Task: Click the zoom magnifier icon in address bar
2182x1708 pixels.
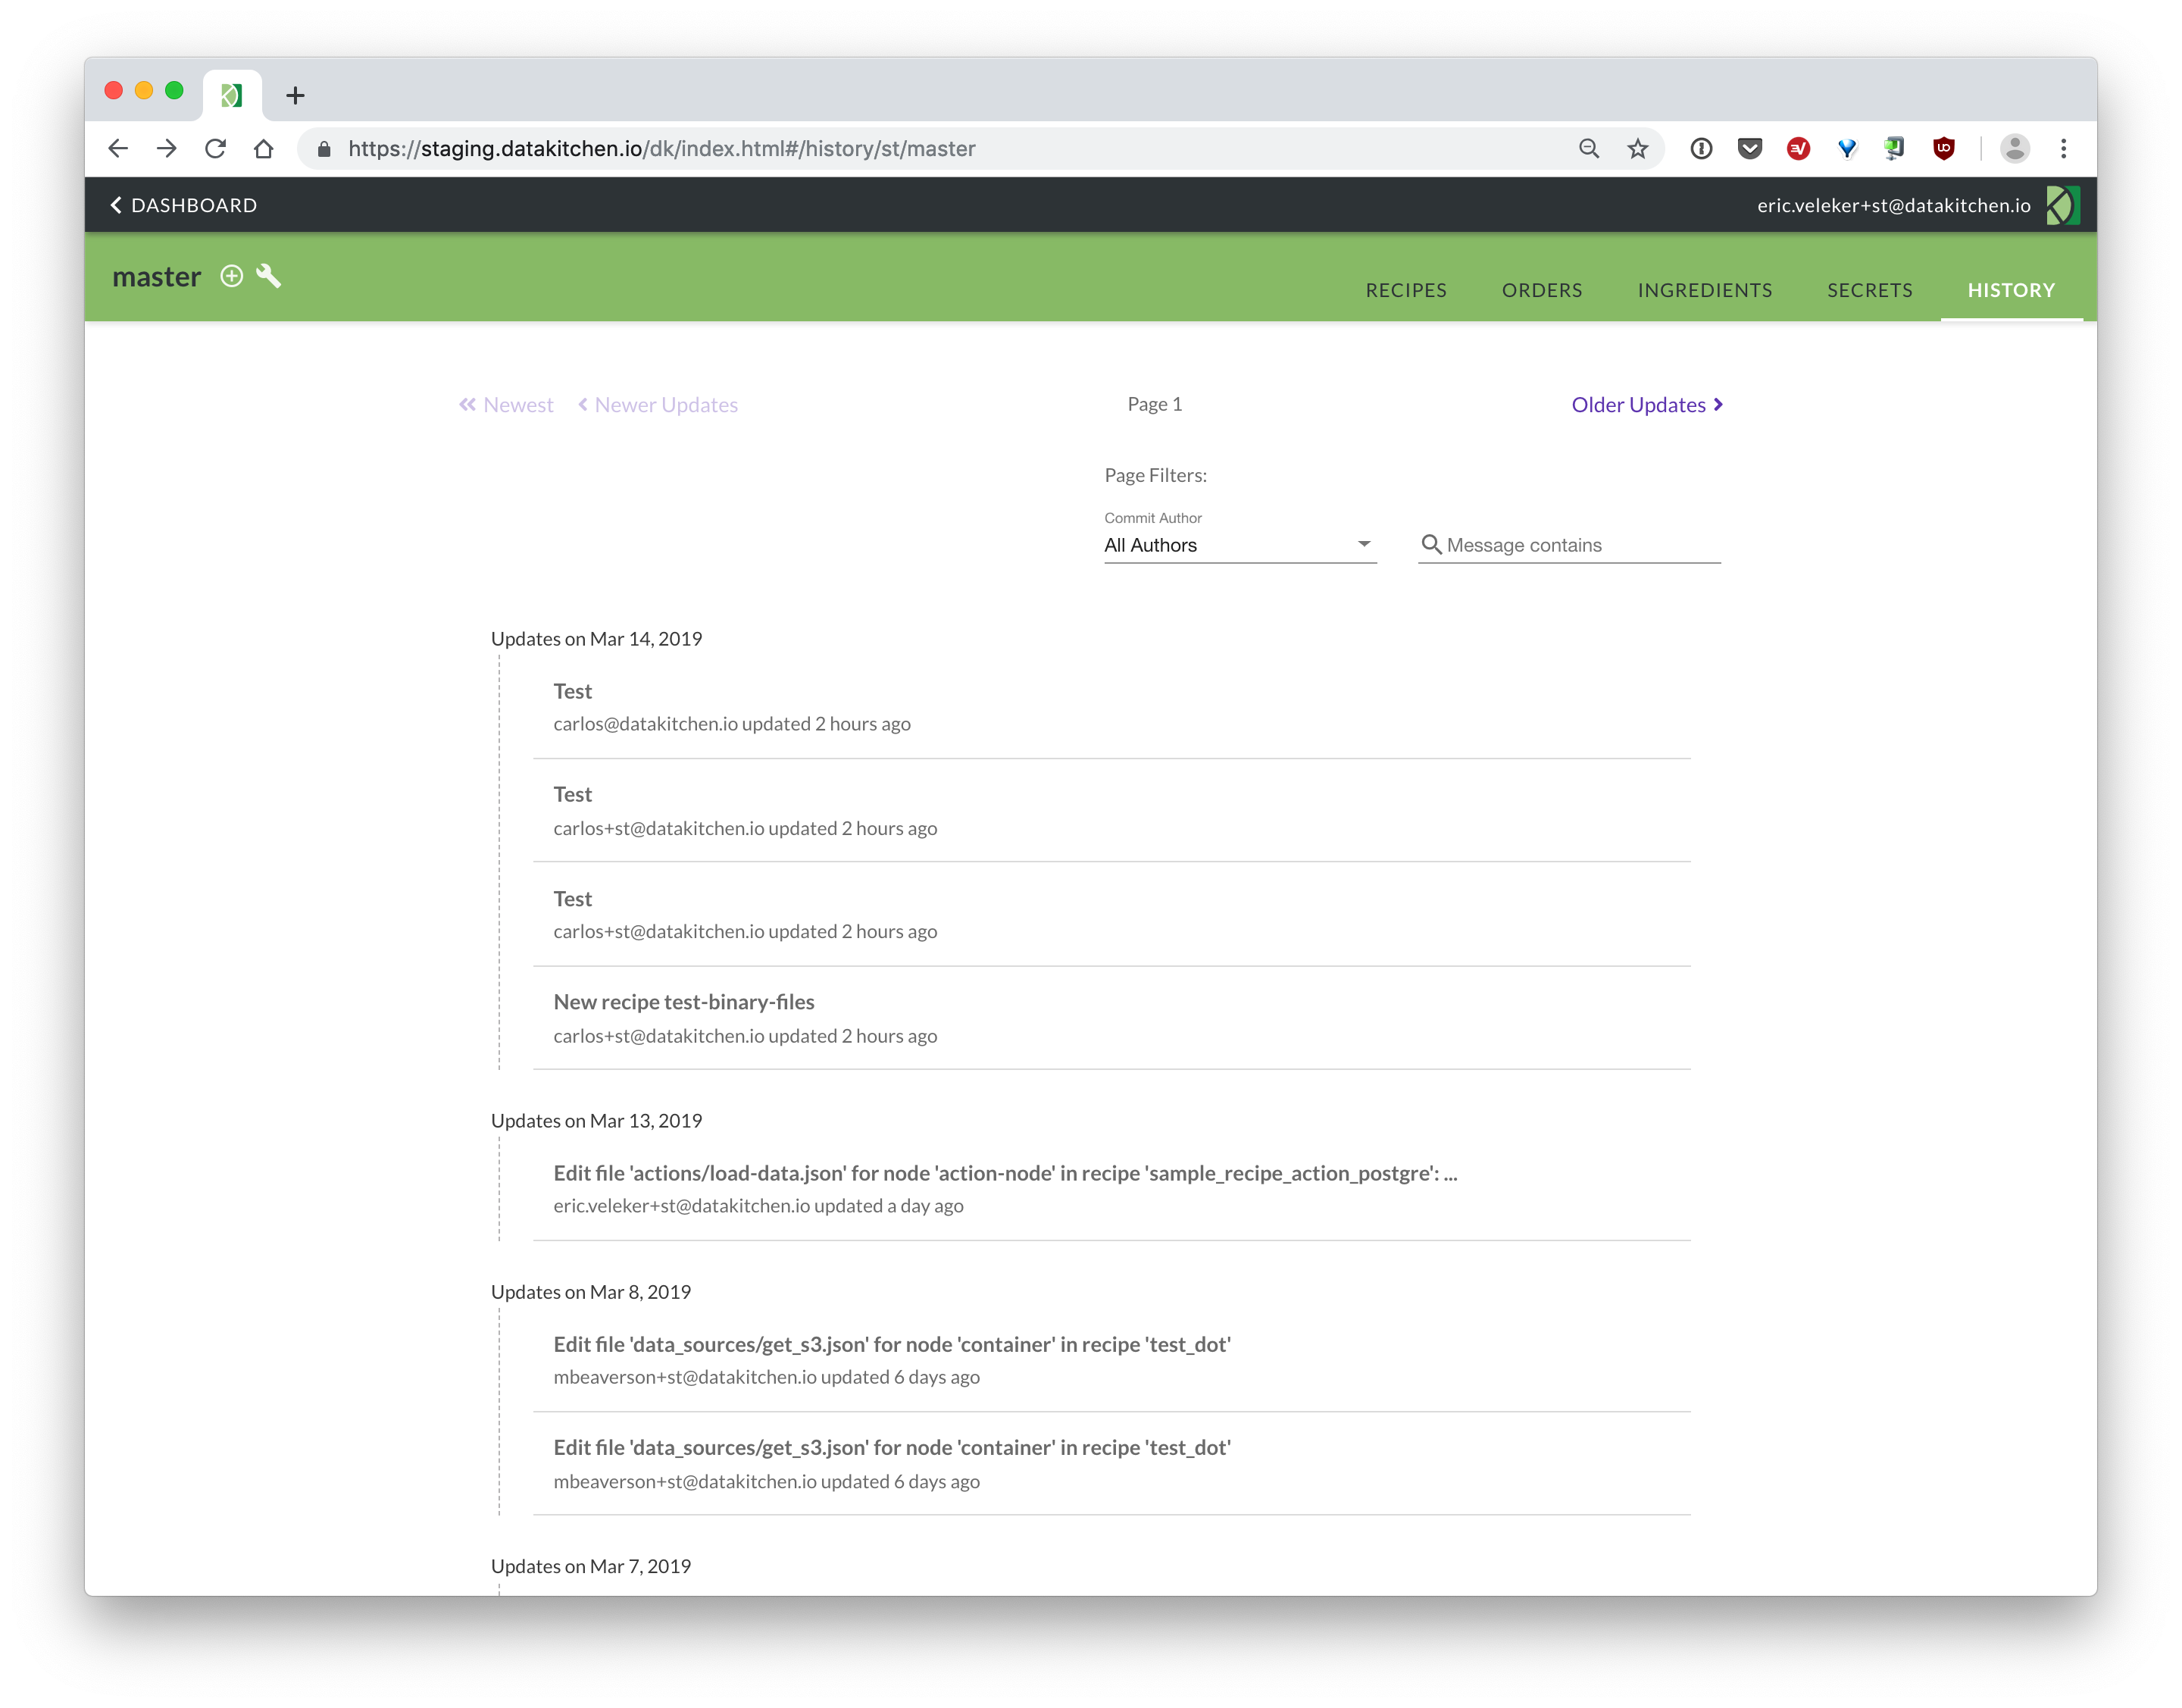Action: pyautogui.click(x=1588, y=149)
